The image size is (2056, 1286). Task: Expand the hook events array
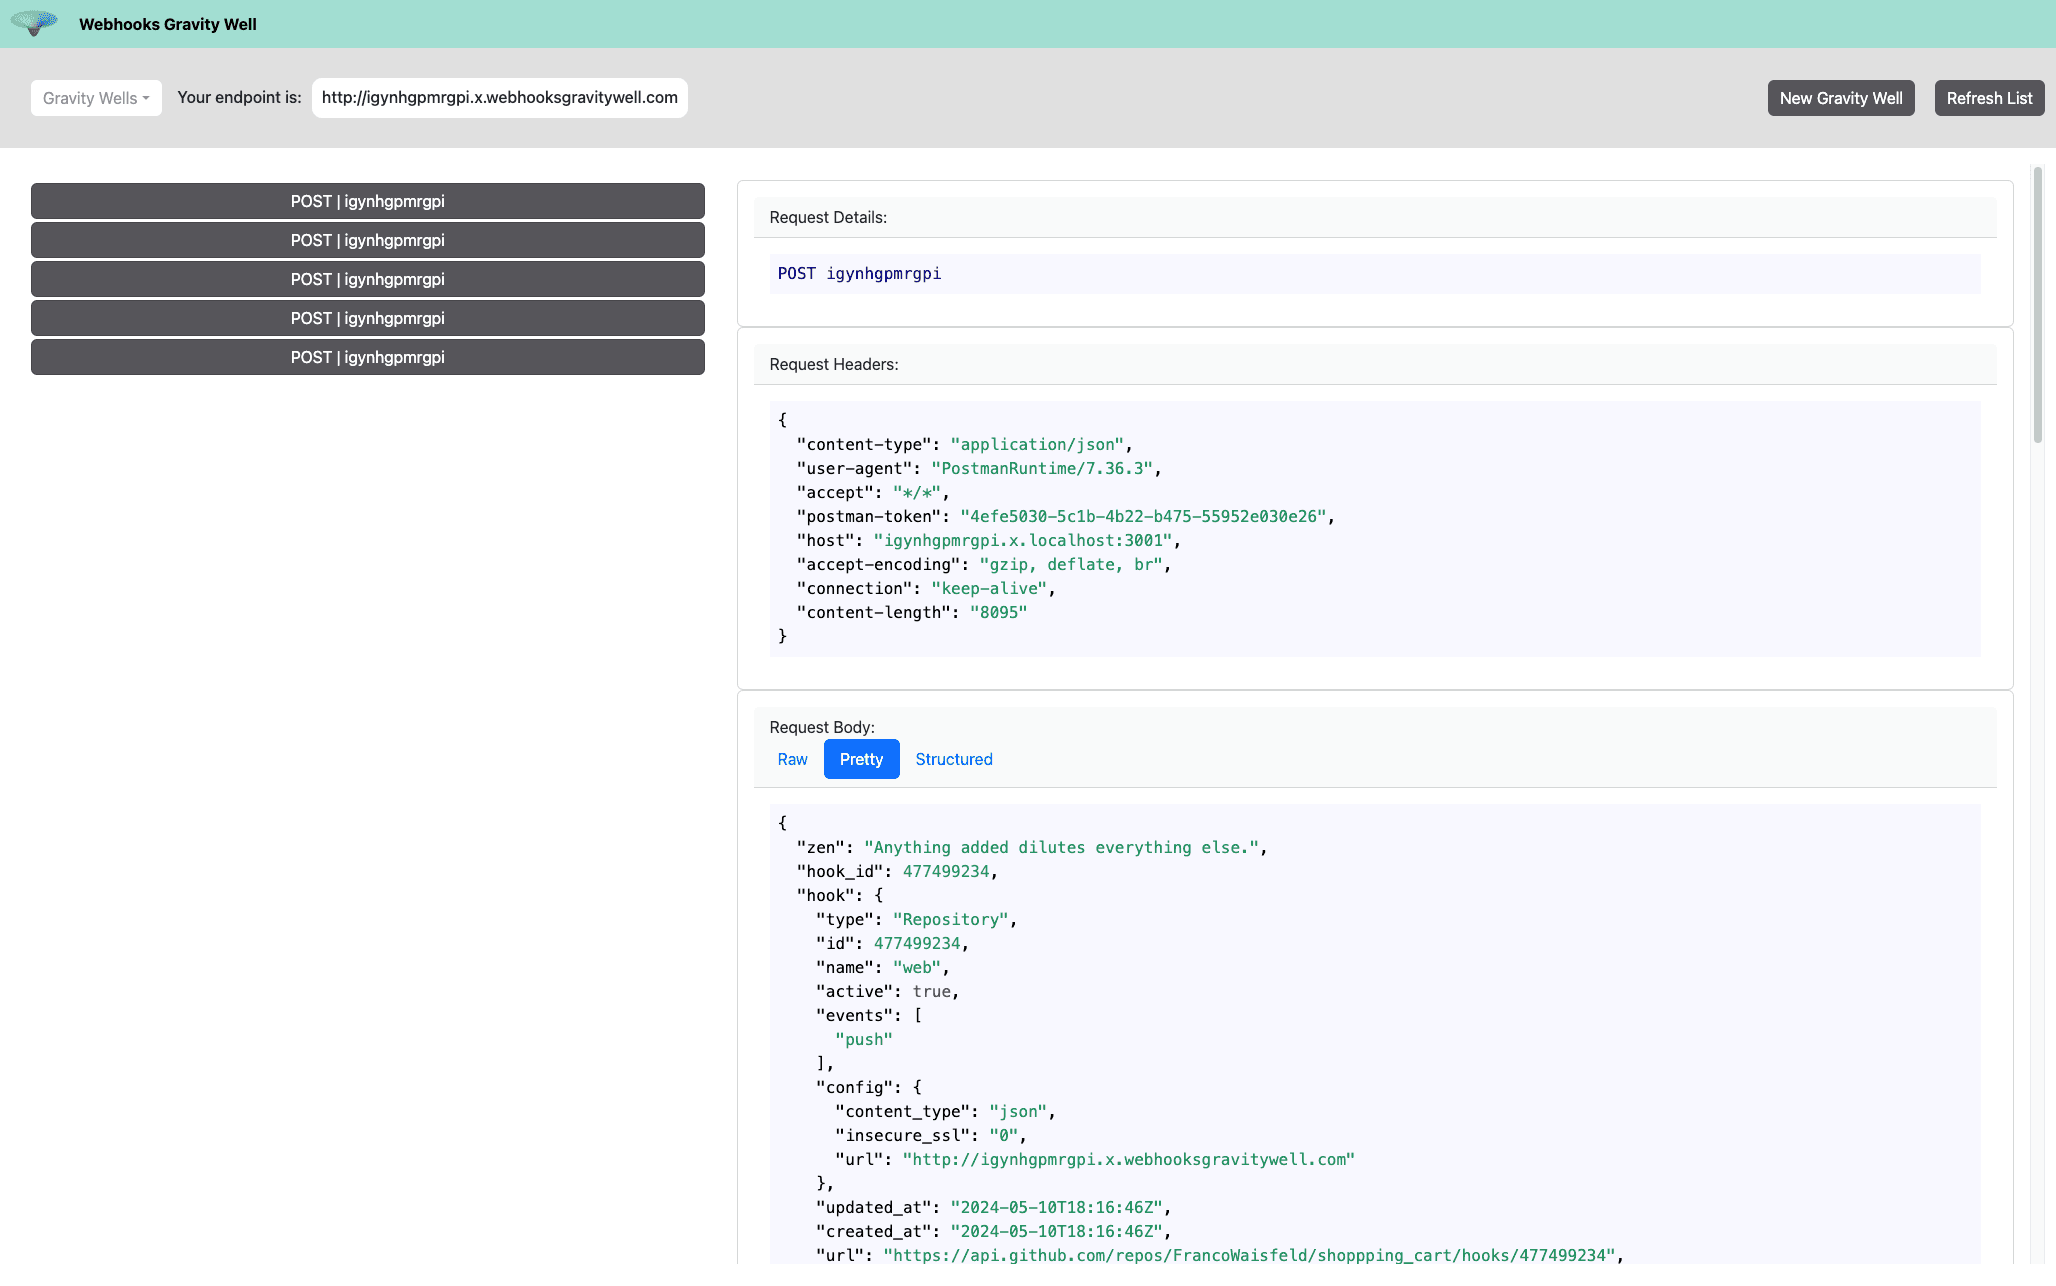915,1016
